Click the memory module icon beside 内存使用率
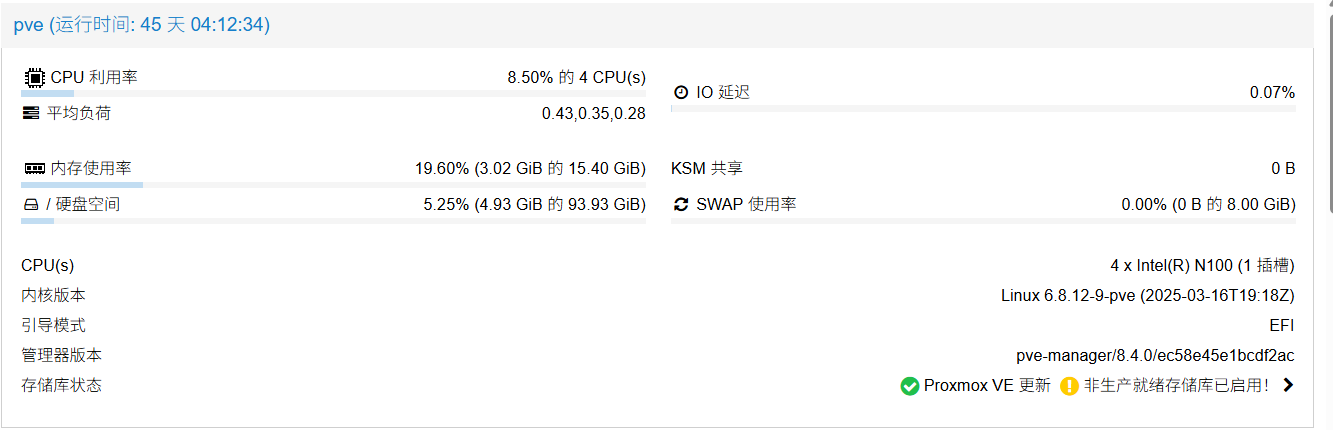 coord(34,168)
